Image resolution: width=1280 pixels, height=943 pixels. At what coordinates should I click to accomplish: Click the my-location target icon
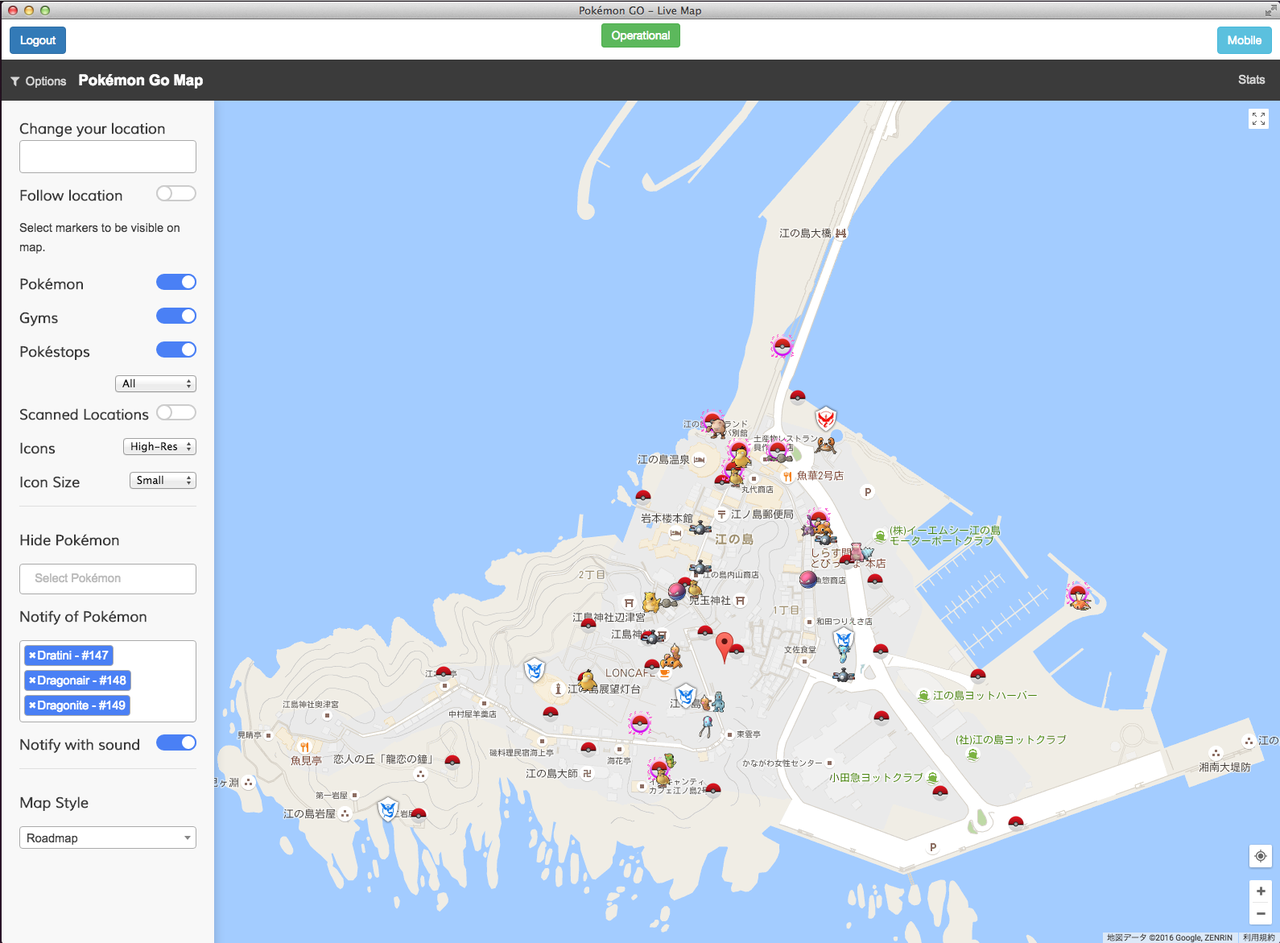(x=1260, y=856)
